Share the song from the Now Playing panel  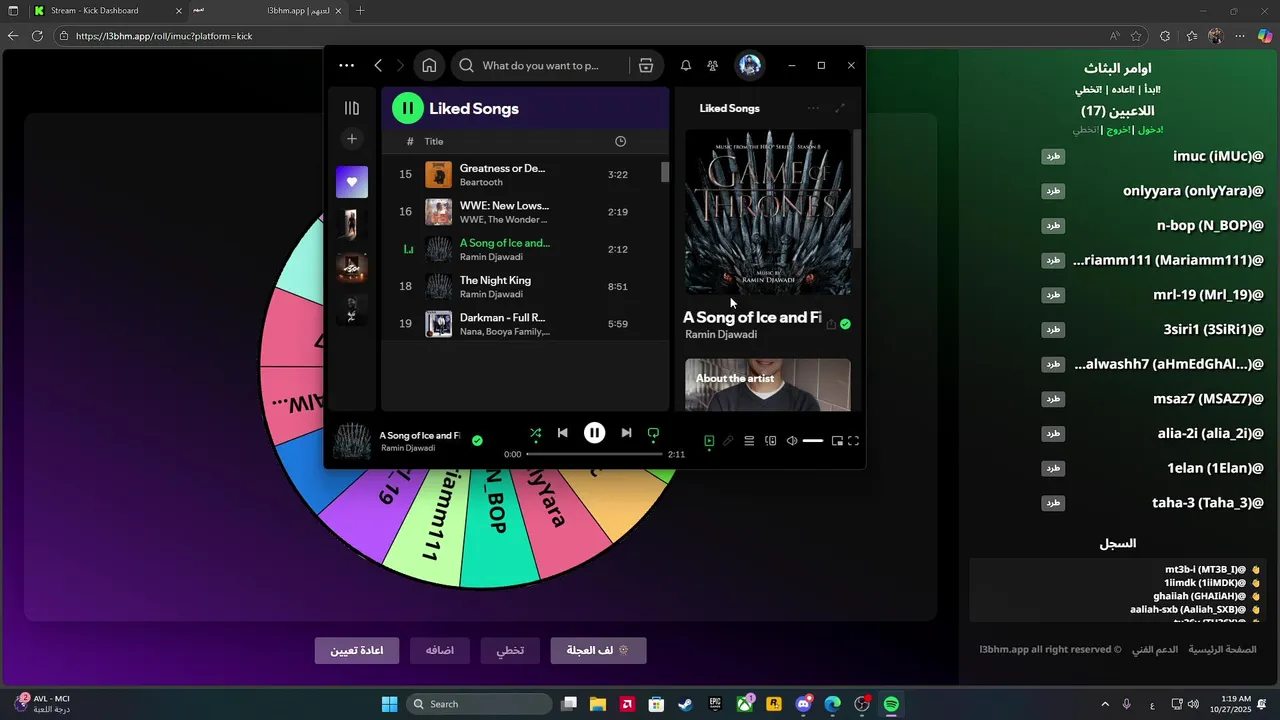(831, 324)
